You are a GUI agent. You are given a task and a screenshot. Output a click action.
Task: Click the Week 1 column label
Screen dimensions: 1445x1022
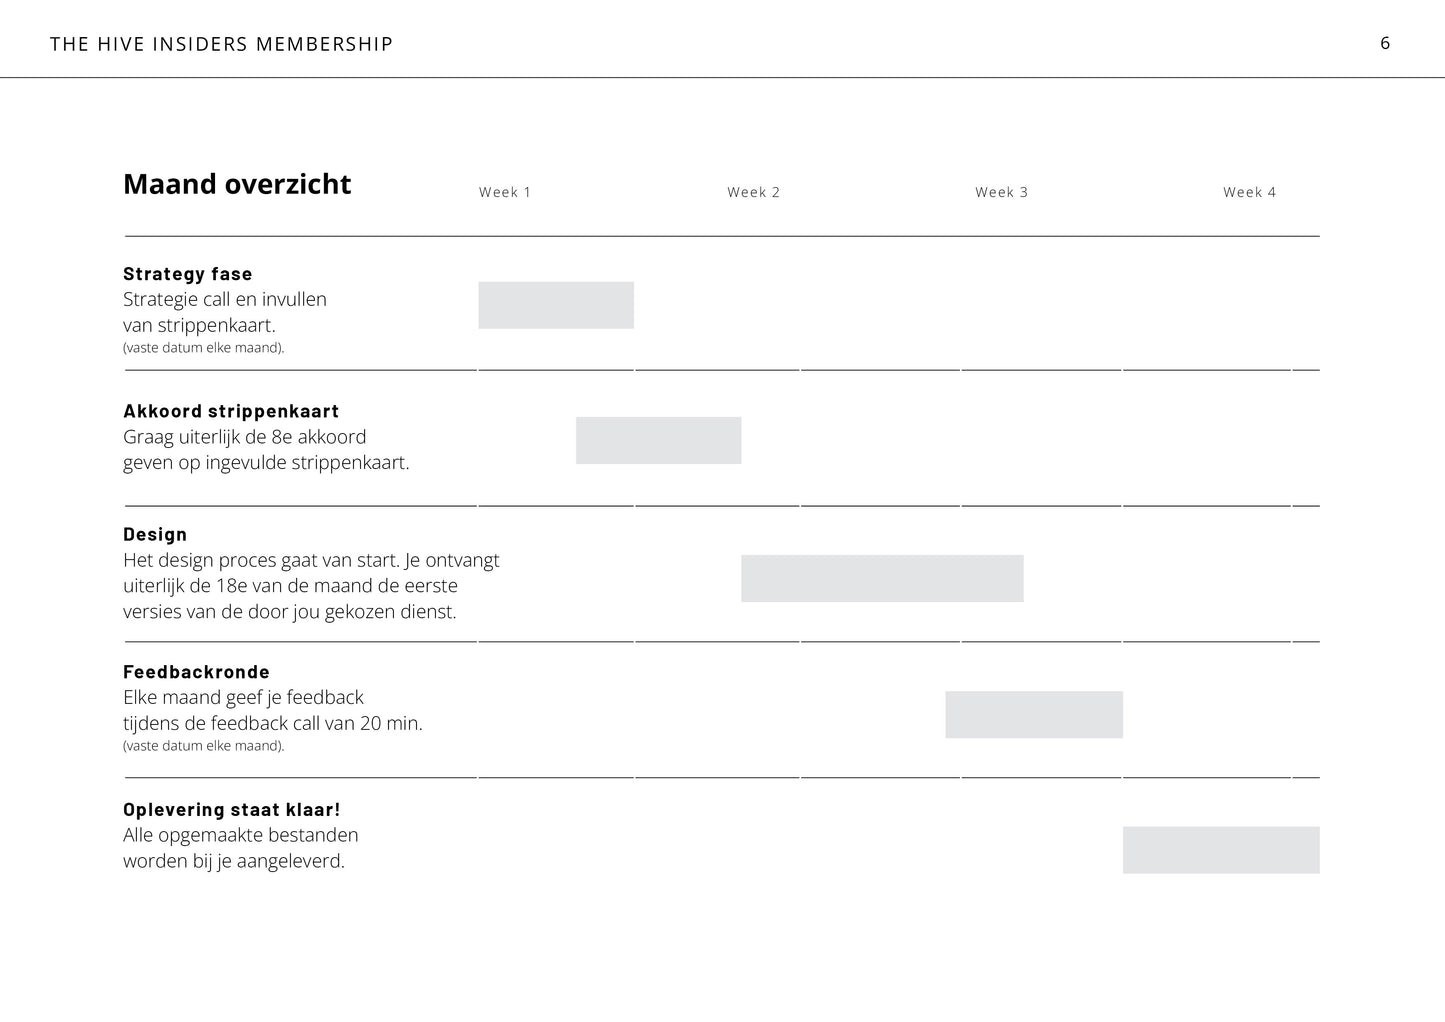click(505, 192)
